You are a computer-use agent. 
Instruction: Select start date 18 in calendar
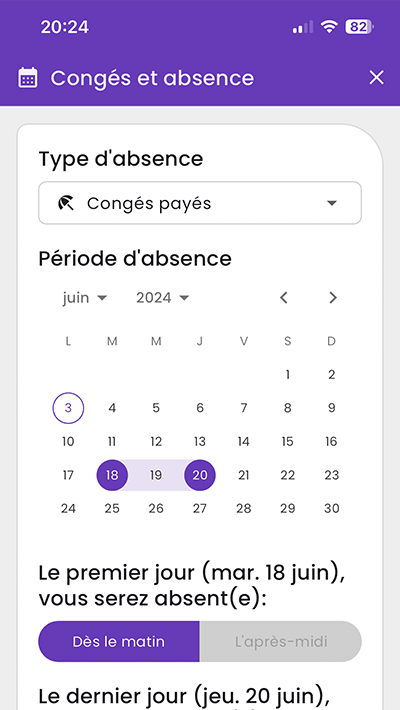click(x=112, y=475)
